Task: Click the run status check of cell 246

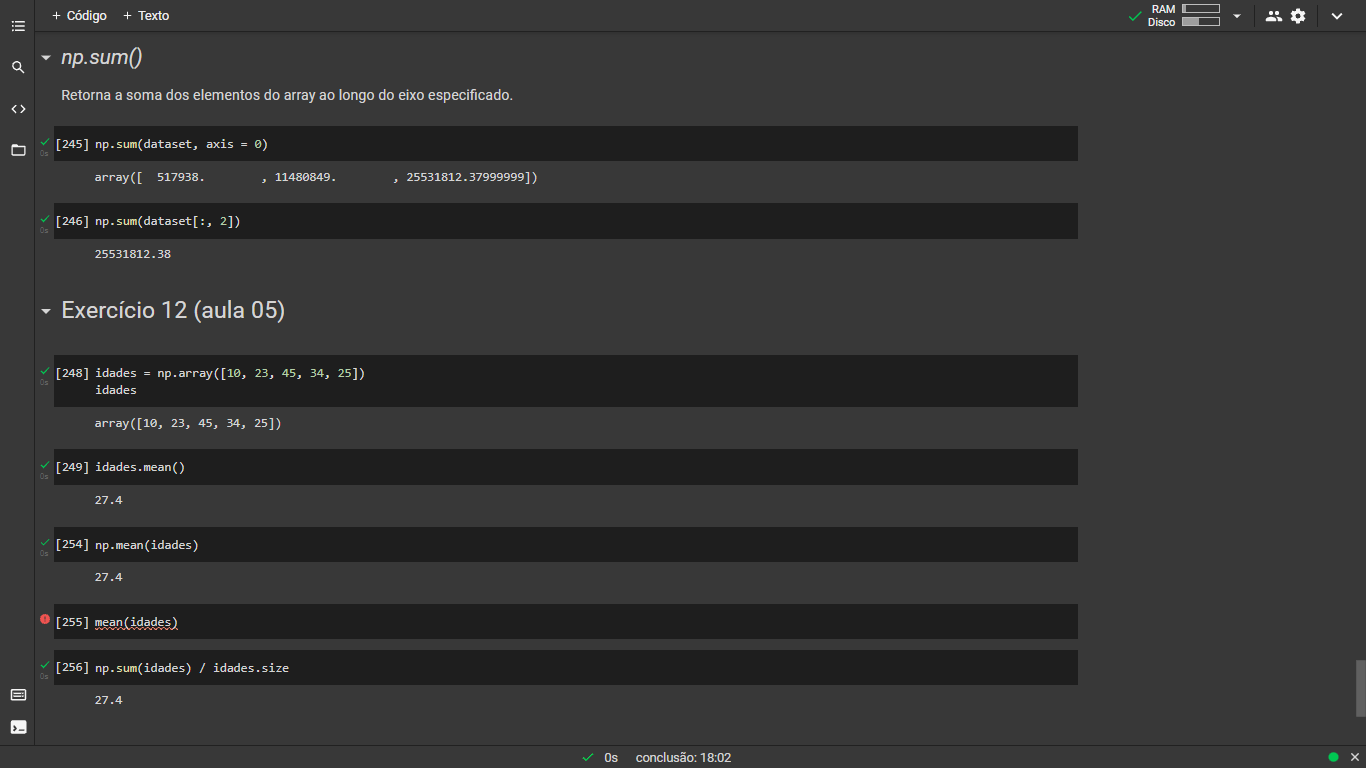Action: pyautogui.click(x=44, y=219)
